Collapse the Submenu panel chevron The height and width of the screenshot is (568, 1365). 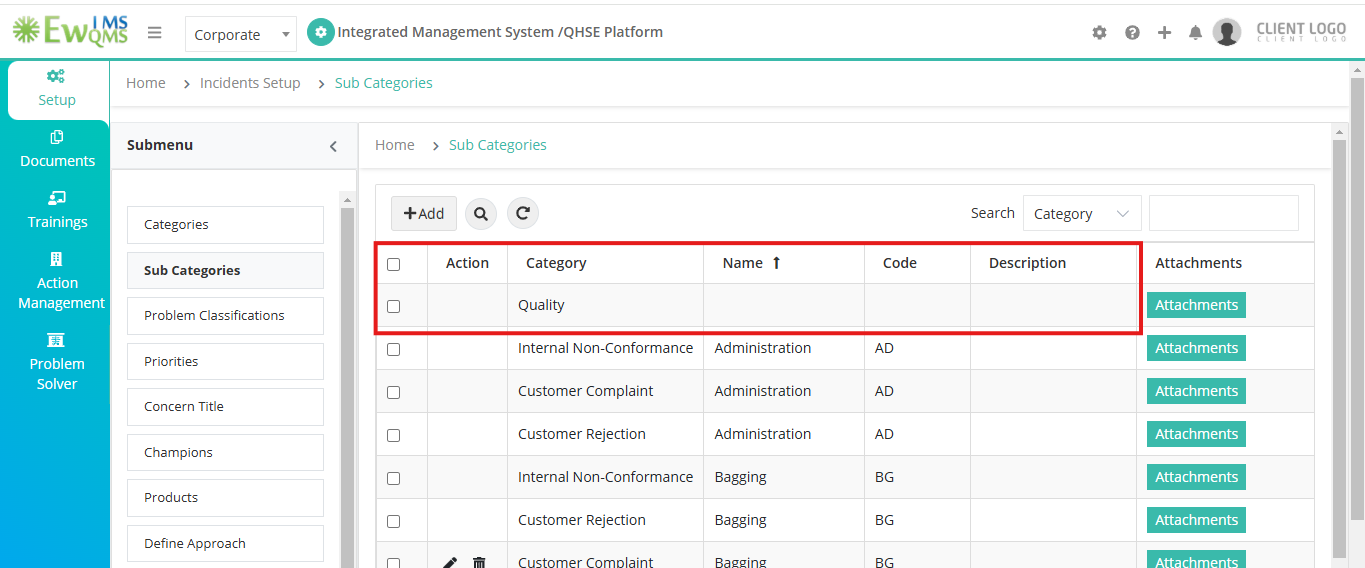pyautogui.click(x=333, y=146)
